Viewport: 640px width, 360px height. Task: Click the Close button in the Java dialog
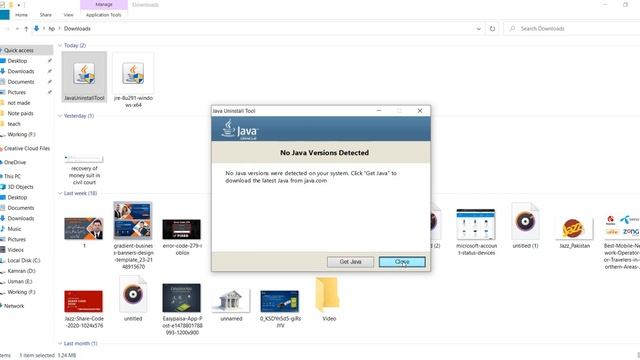[402, 262]
